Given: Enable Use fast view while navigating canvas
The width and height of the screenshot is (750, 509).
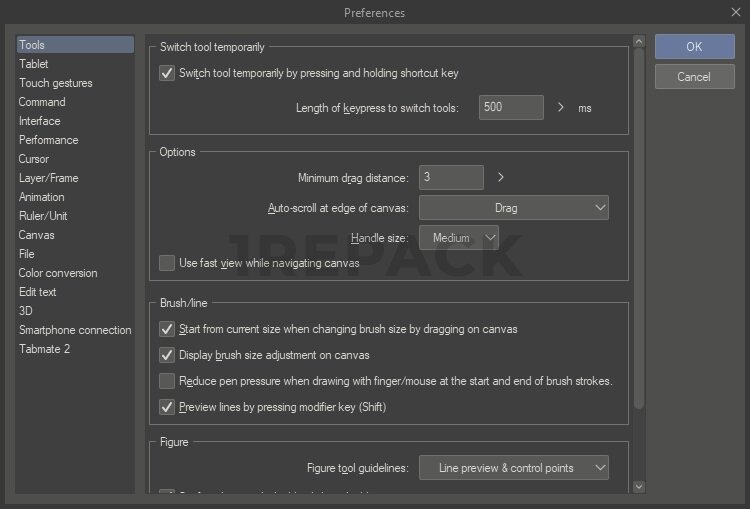Looking at the screenshot, I should pyautogui.click(x=167, y=263).
